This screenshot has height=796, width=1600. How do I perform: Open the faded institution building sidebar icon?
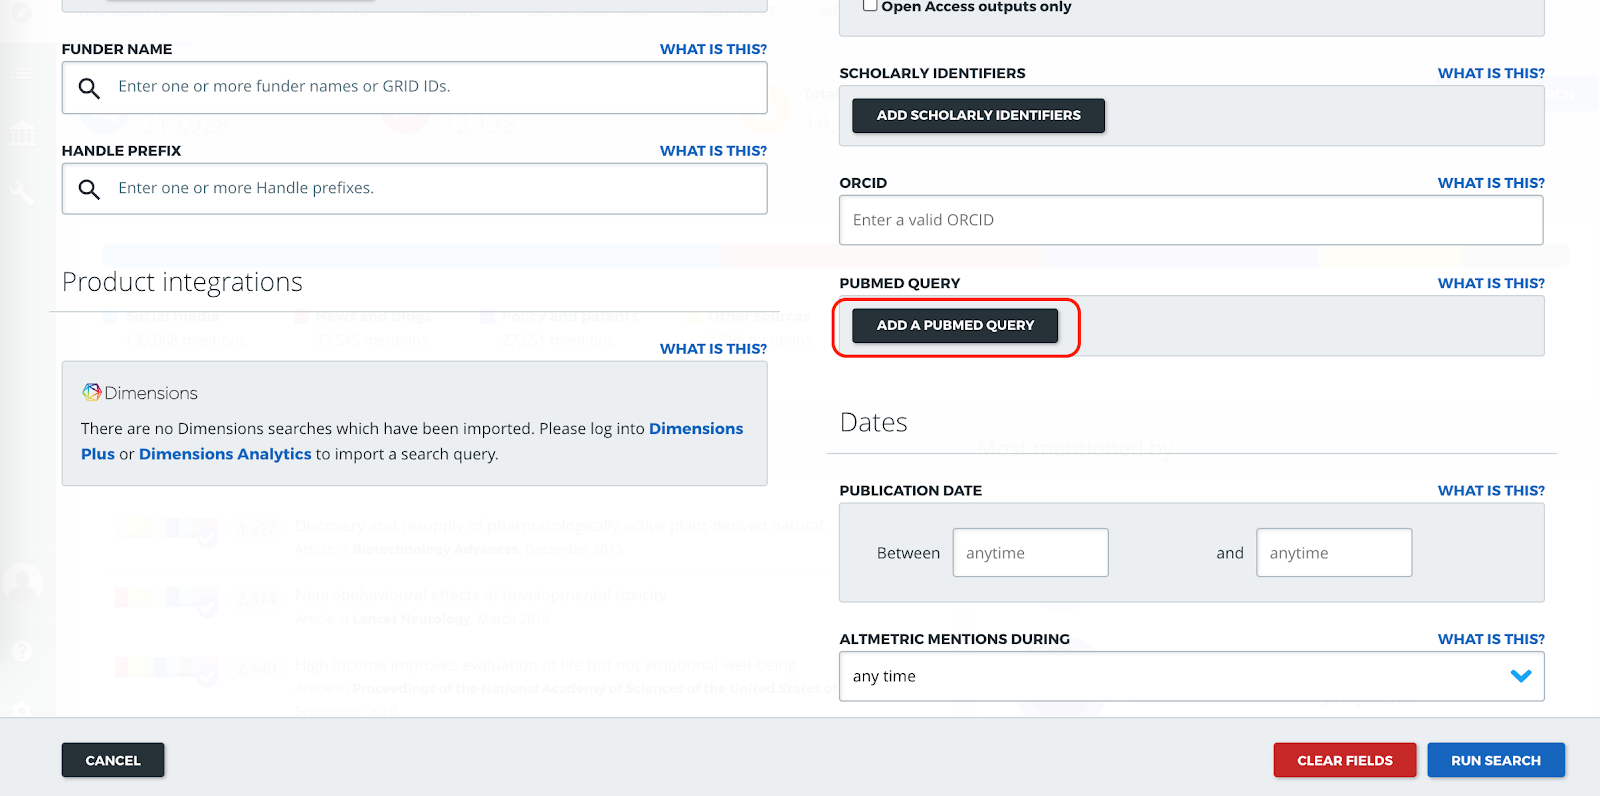coord(23,133)
